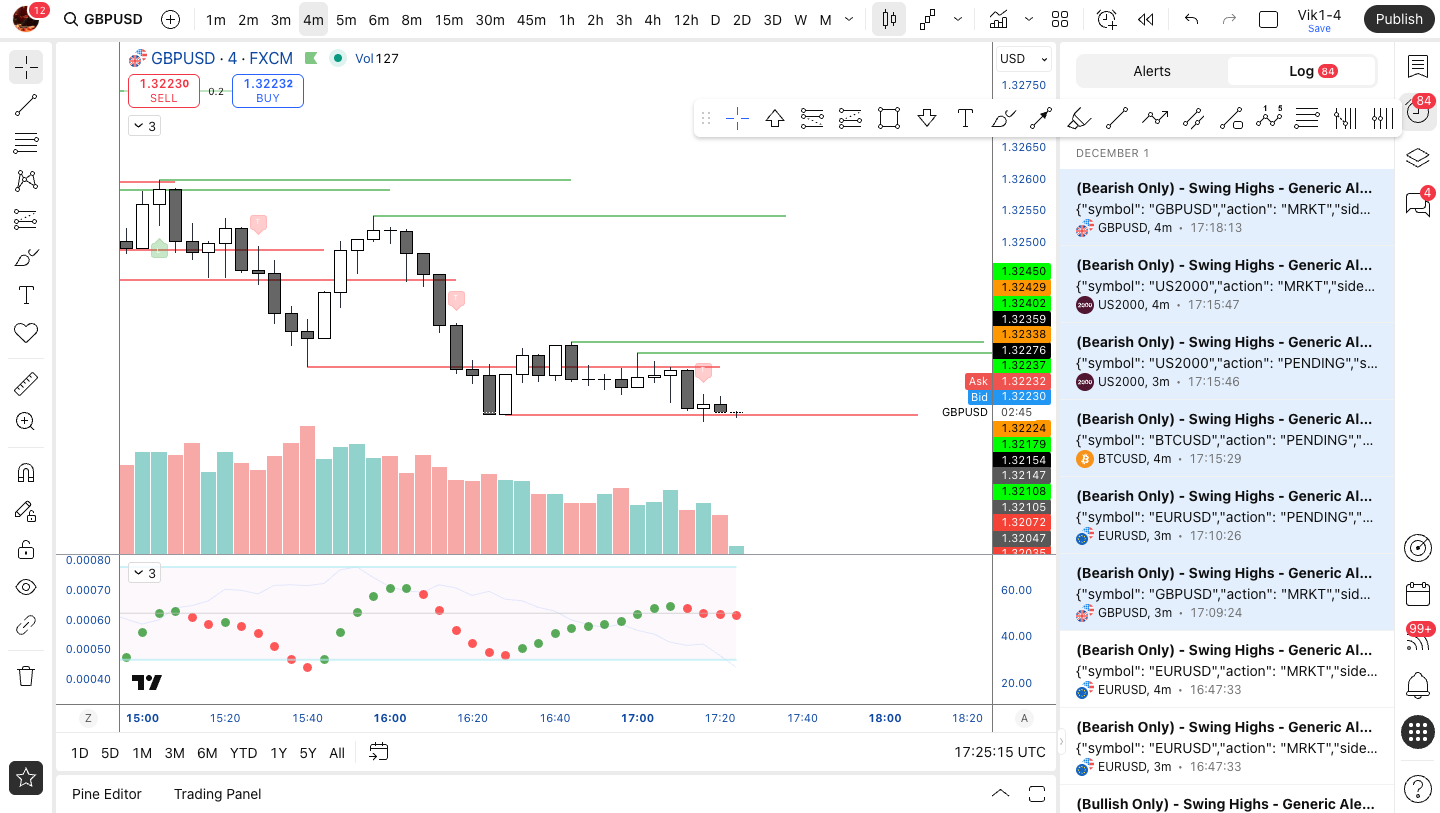Select the 5D date range

110,753
